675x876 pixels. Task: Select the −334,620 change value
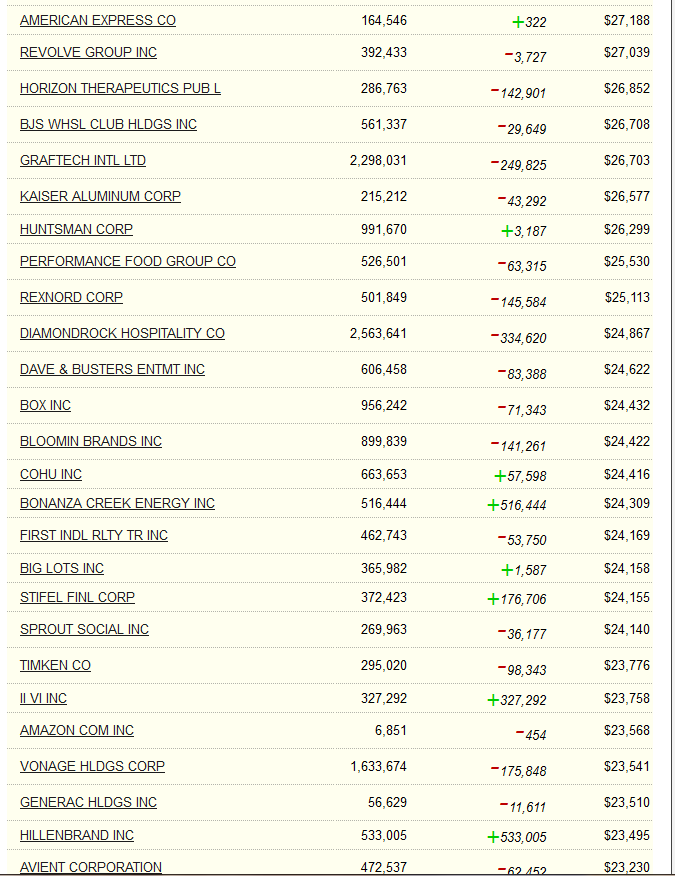click(x=519, y=338)
